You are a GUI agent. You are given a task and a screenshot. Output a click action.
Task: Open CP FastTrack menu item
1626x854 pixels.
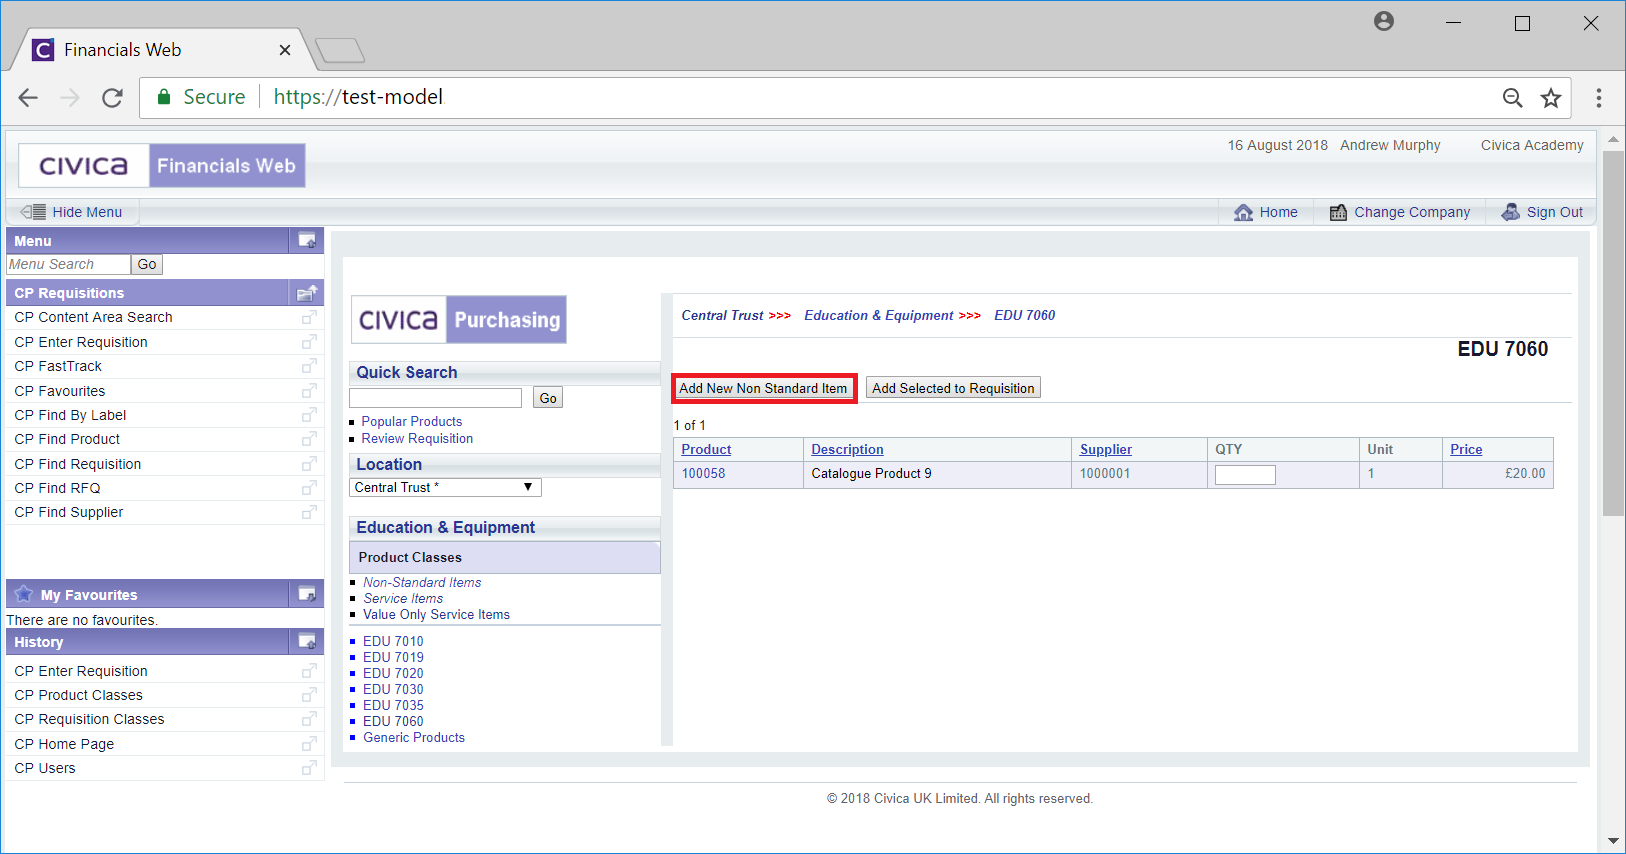pos(58,366)
